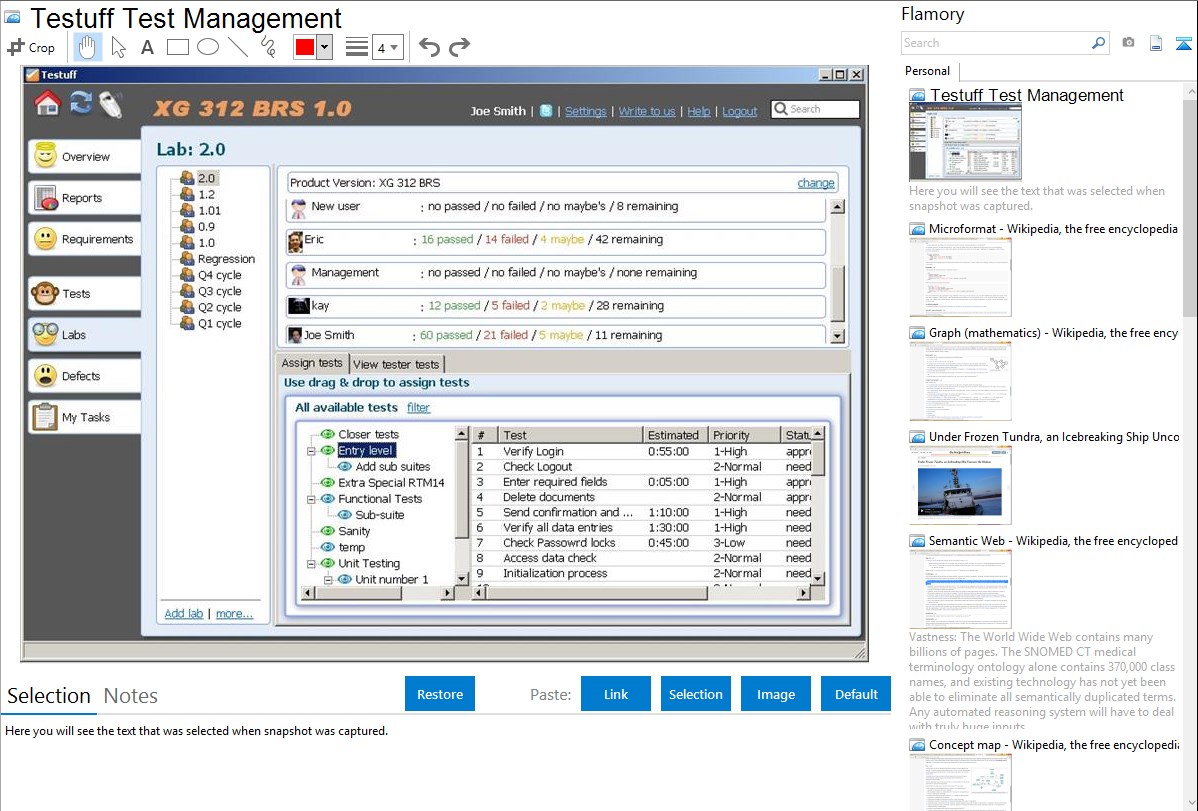The width and height of the screenshot is (1198, 811).
Task: Undo the last annotation
Action: tap(429, 47)
